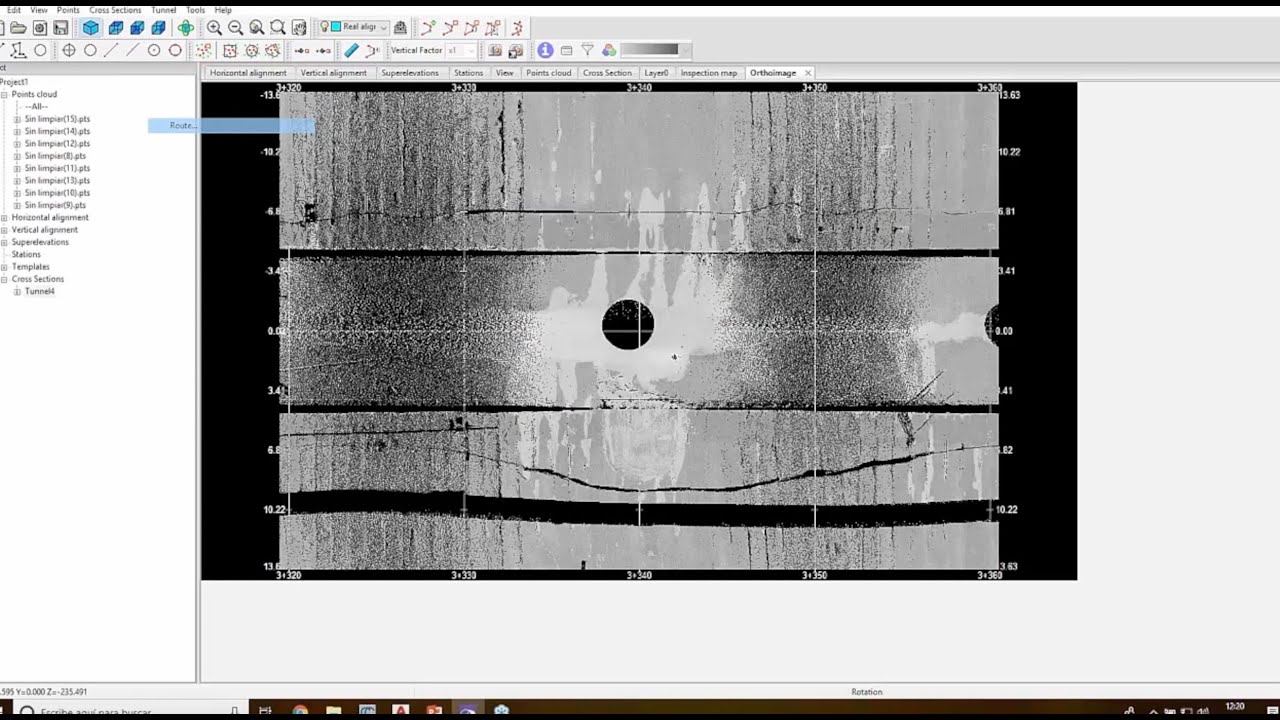The height and width of the screenshot is (720, 1280).
Task: Click the floppy disk save icon
Action: tap(61, 28)
